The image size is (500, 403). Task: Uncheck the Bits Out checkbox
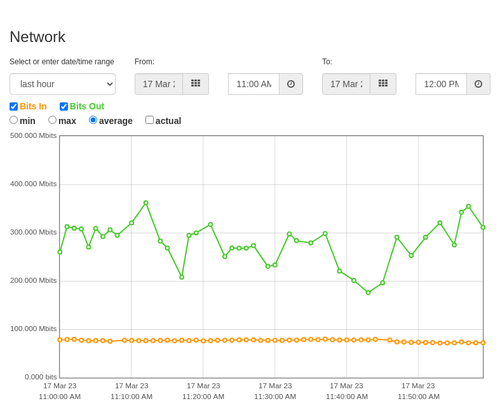64,106
